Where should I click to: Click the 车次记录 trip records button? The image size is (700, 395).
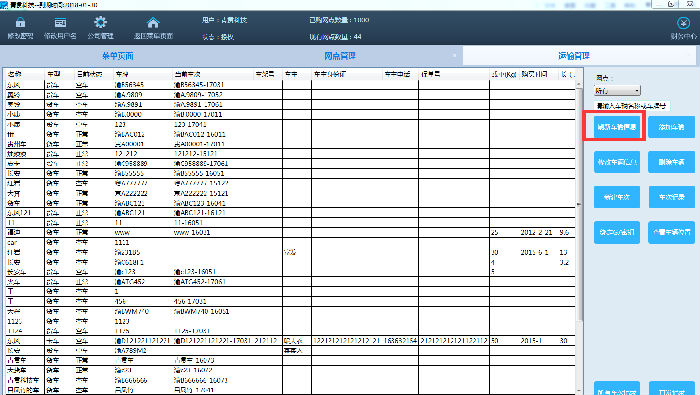671,197
